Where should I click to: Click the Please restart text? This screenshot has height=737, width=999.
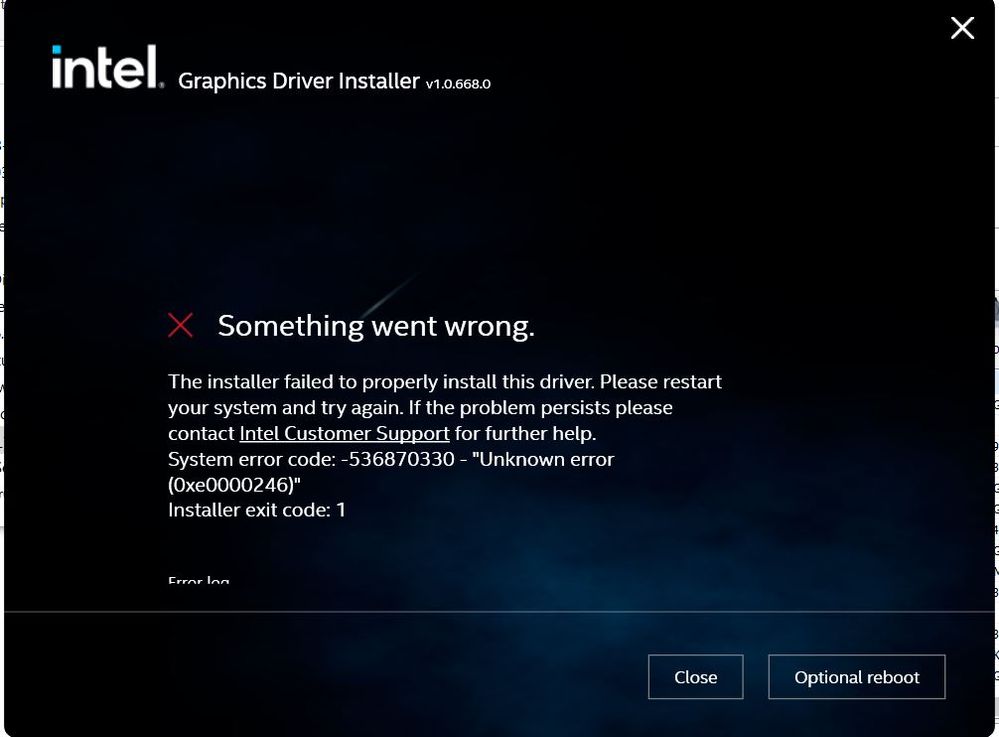661,382
